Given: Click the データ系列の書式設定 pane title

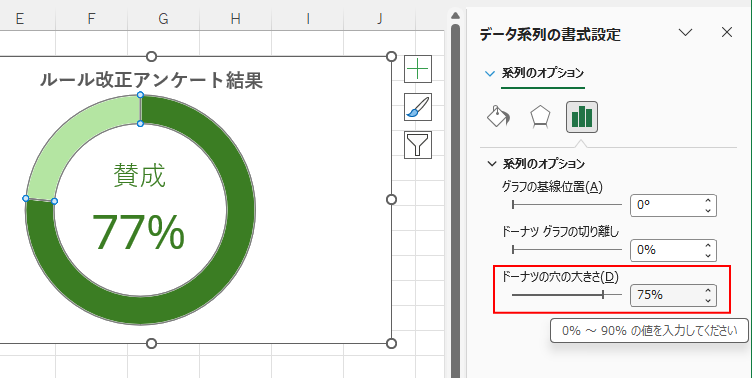Looking at the screenshot, I should tap(550, 35).
